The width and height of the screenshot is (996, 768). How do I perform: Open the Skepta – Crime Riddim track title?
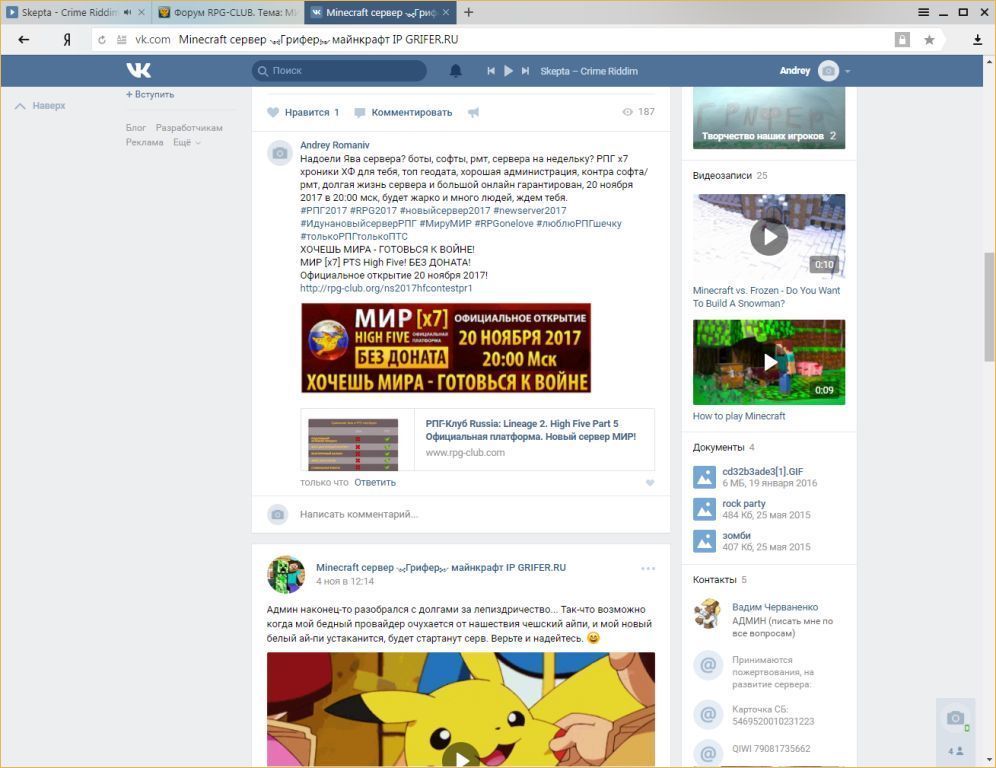coord(589,71)
